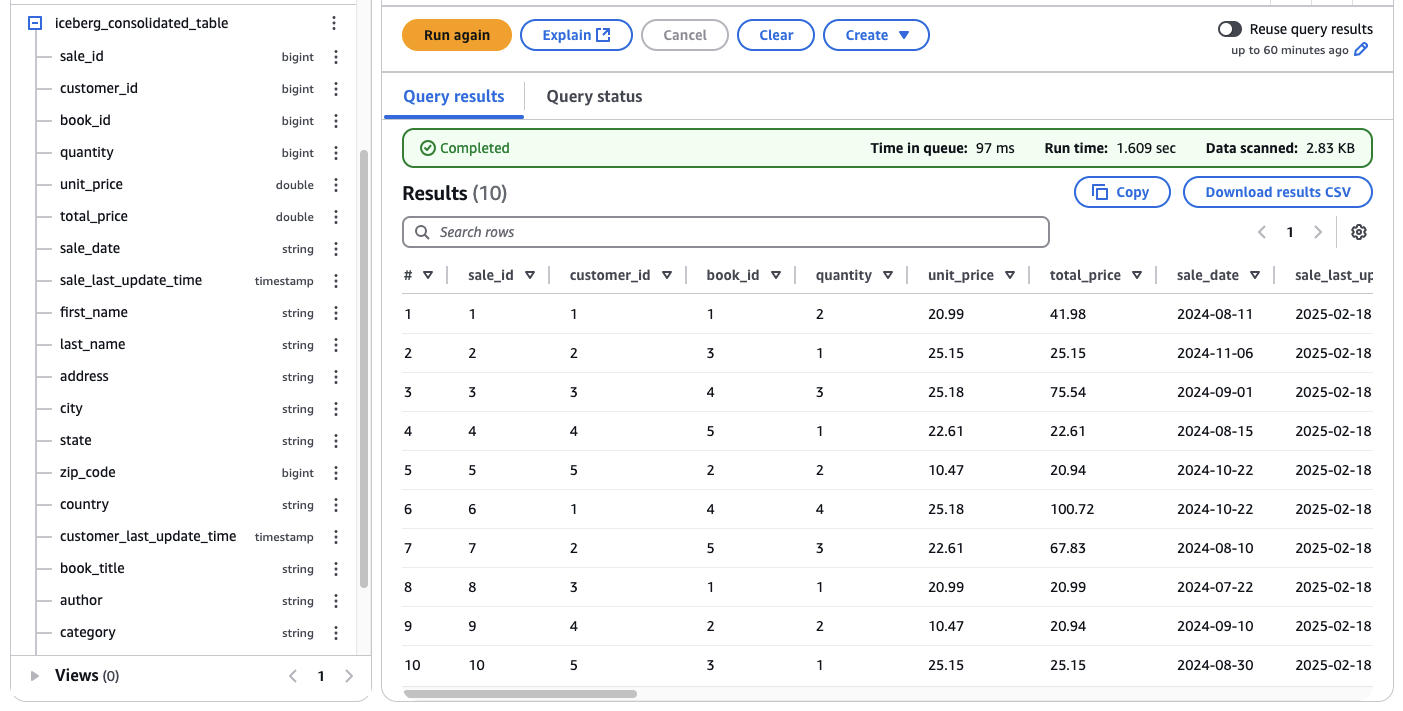
Task: Sort results by the customer_id column
Action: pyautogui.click(x=666, y=275)
